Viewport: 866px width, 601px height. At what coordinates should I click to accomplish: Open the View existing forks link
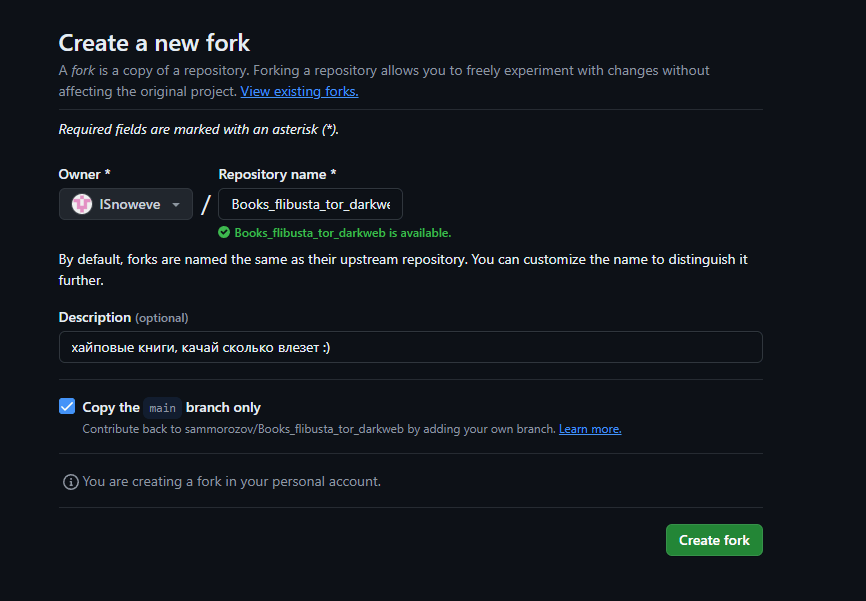click(x=299, y=91)
